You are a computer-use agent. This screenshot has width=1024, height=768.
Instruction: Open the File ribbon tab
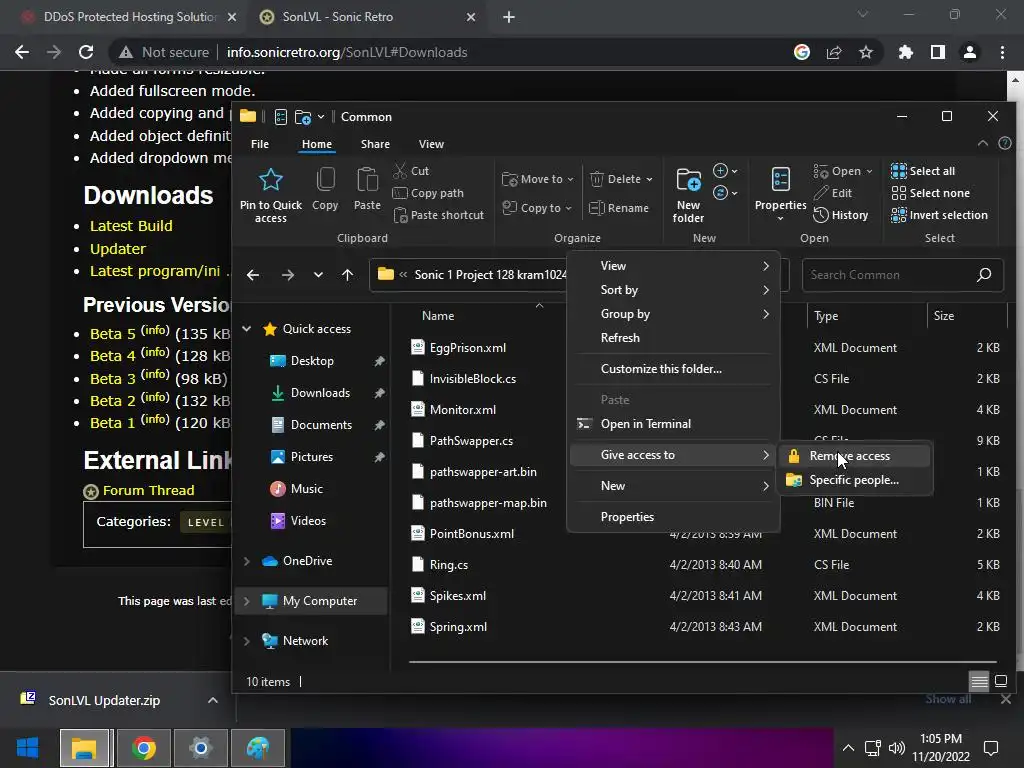tap(260, 144)
